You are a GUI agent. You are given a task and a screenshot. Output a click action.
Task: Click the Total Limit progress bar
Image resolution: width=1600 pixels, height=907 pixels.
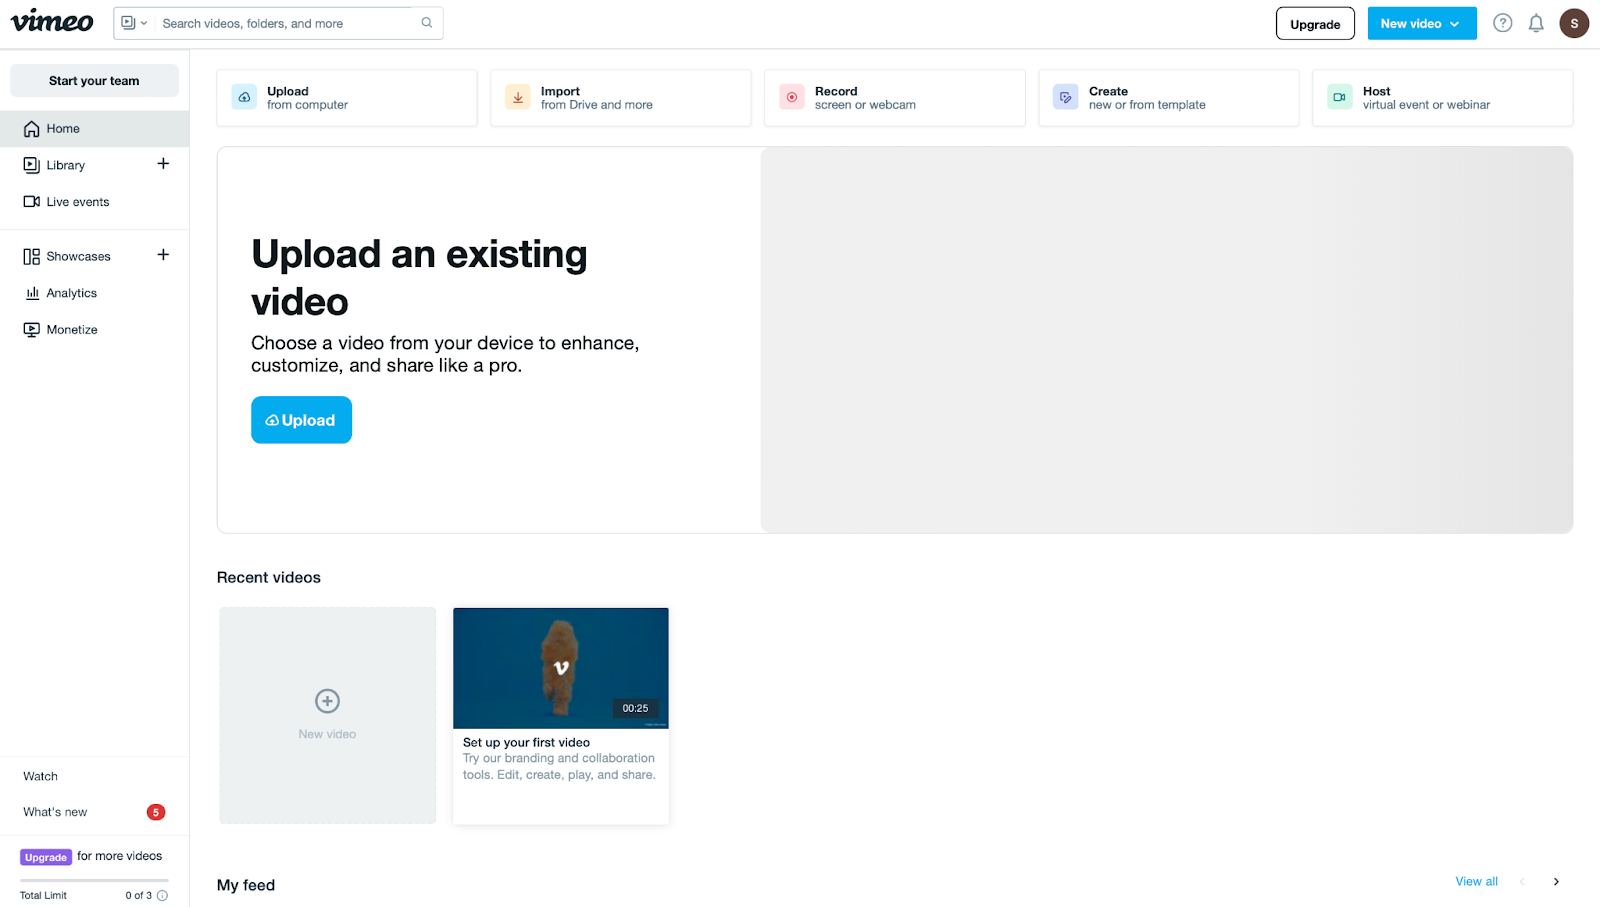click(94, 881)
